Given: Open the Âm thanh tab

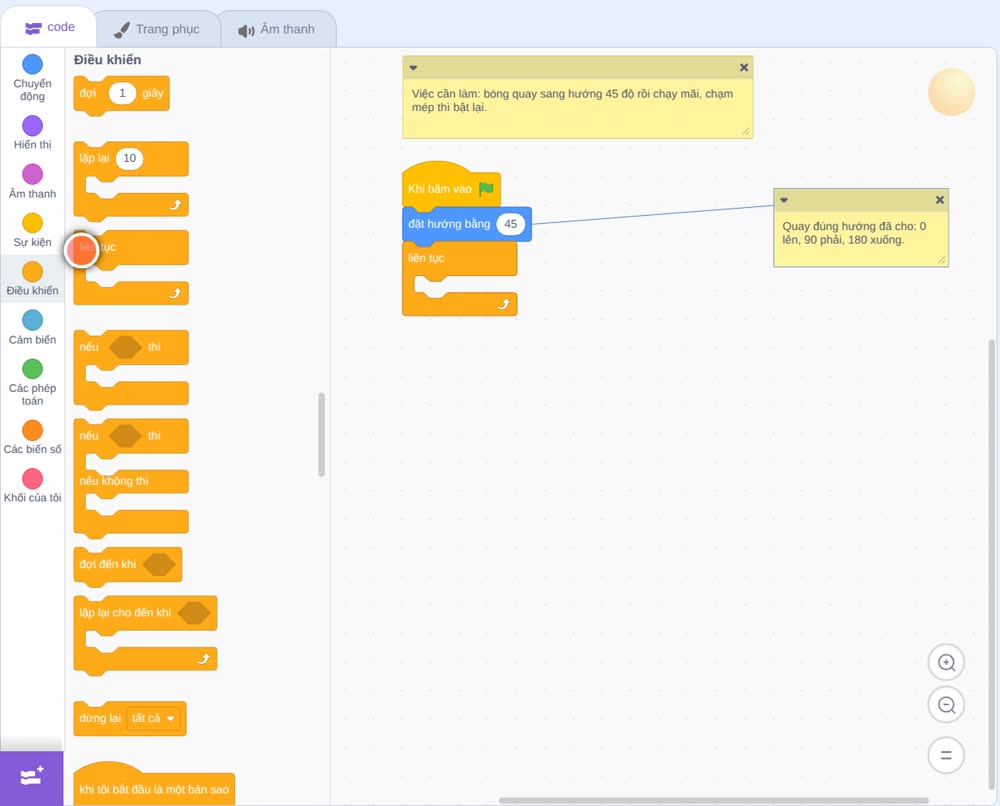Looking at the screenshot, I should tap(277, 29).
